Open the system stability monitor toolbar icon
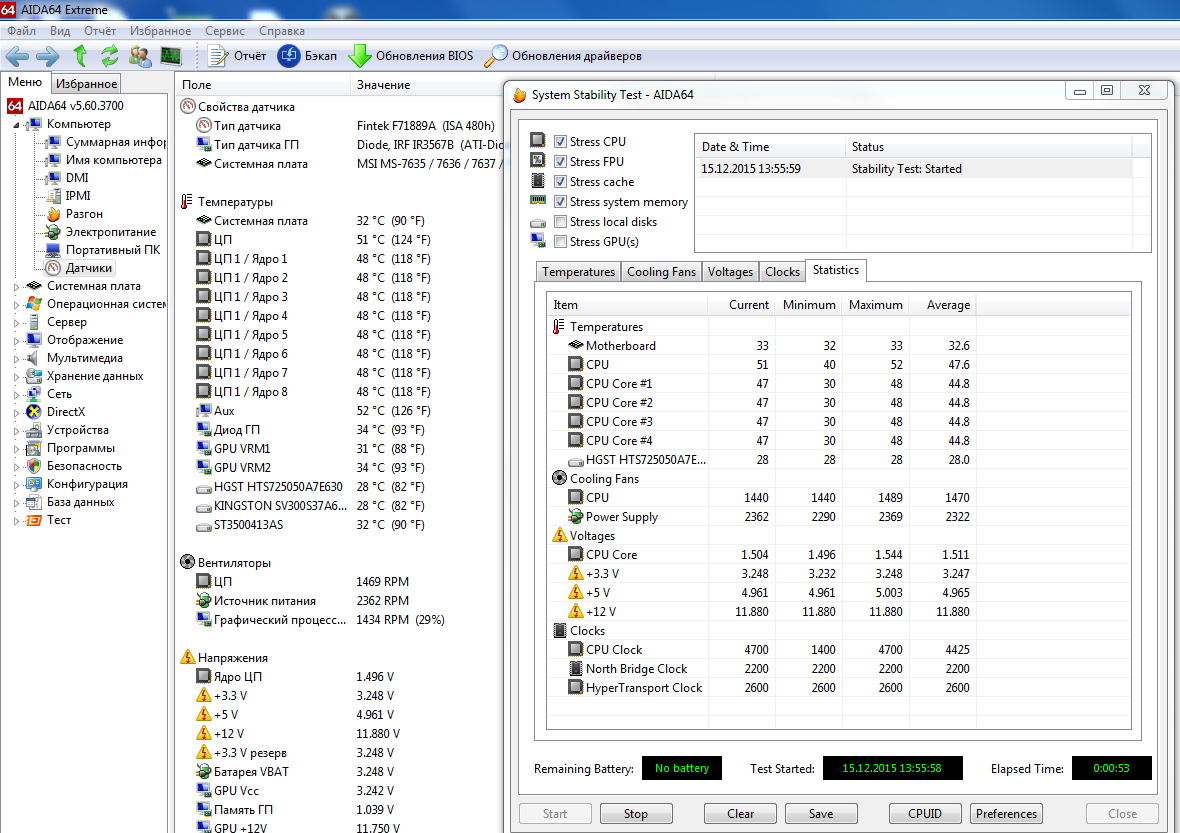 [171, 56]
